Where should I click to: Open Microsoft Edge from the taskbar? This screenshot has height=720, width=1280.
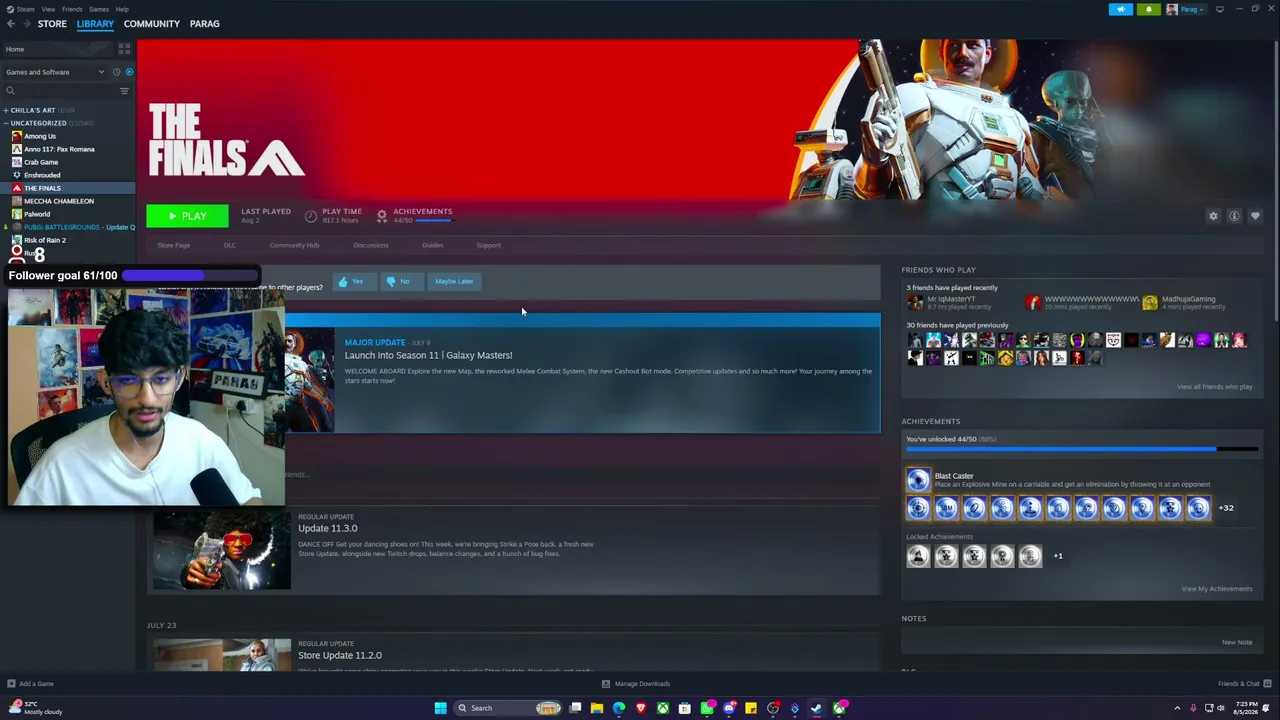click(619, 708)
